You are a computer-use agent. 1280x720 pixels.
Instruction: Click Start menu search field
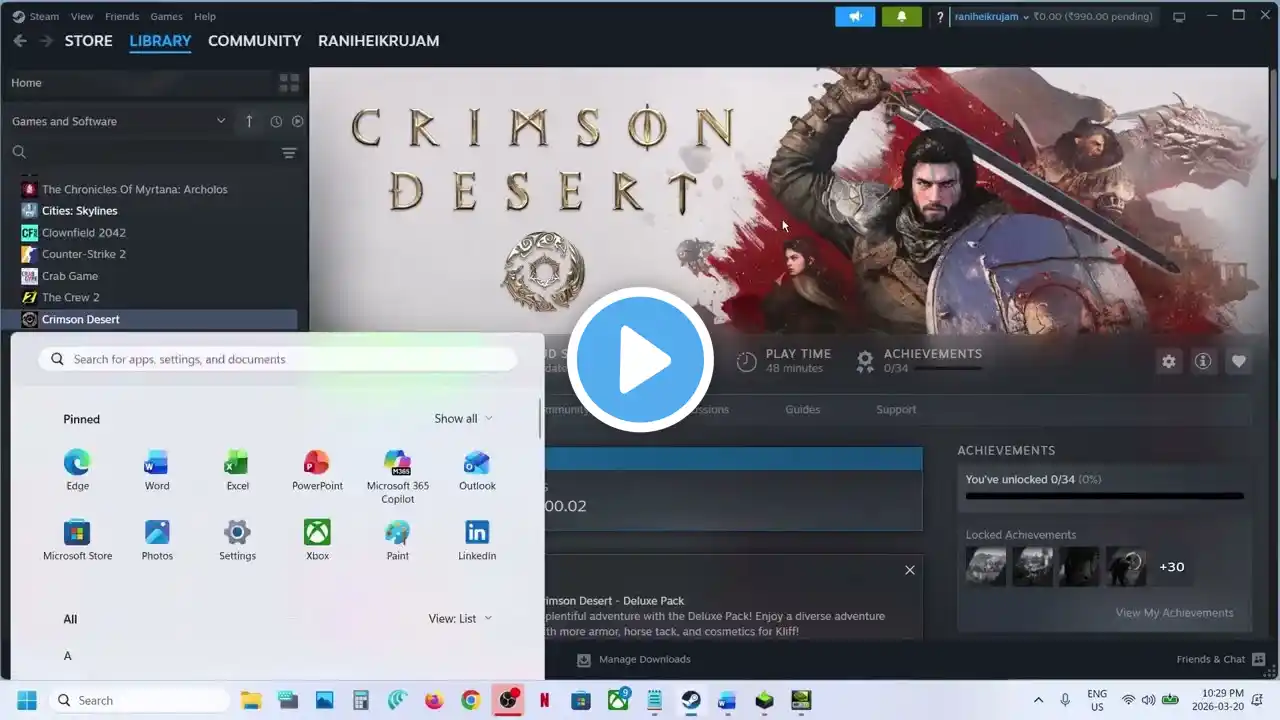point(278,359)
